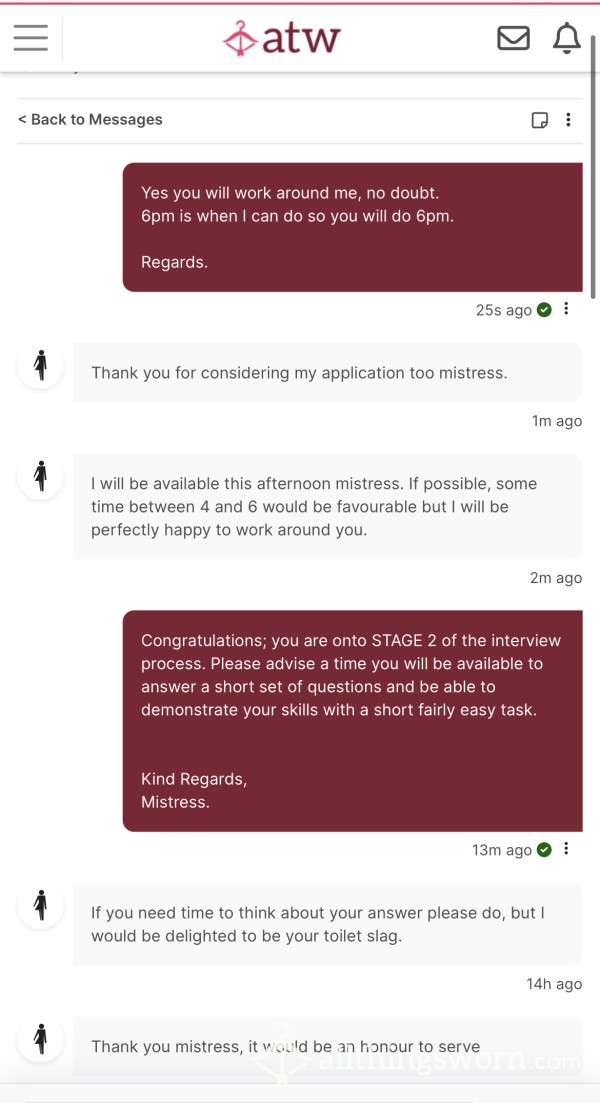Image resolution: width=600 pixels, height=1103 pixels.
Task: Open options for the 25s ago message
Action: click(566, 309)
